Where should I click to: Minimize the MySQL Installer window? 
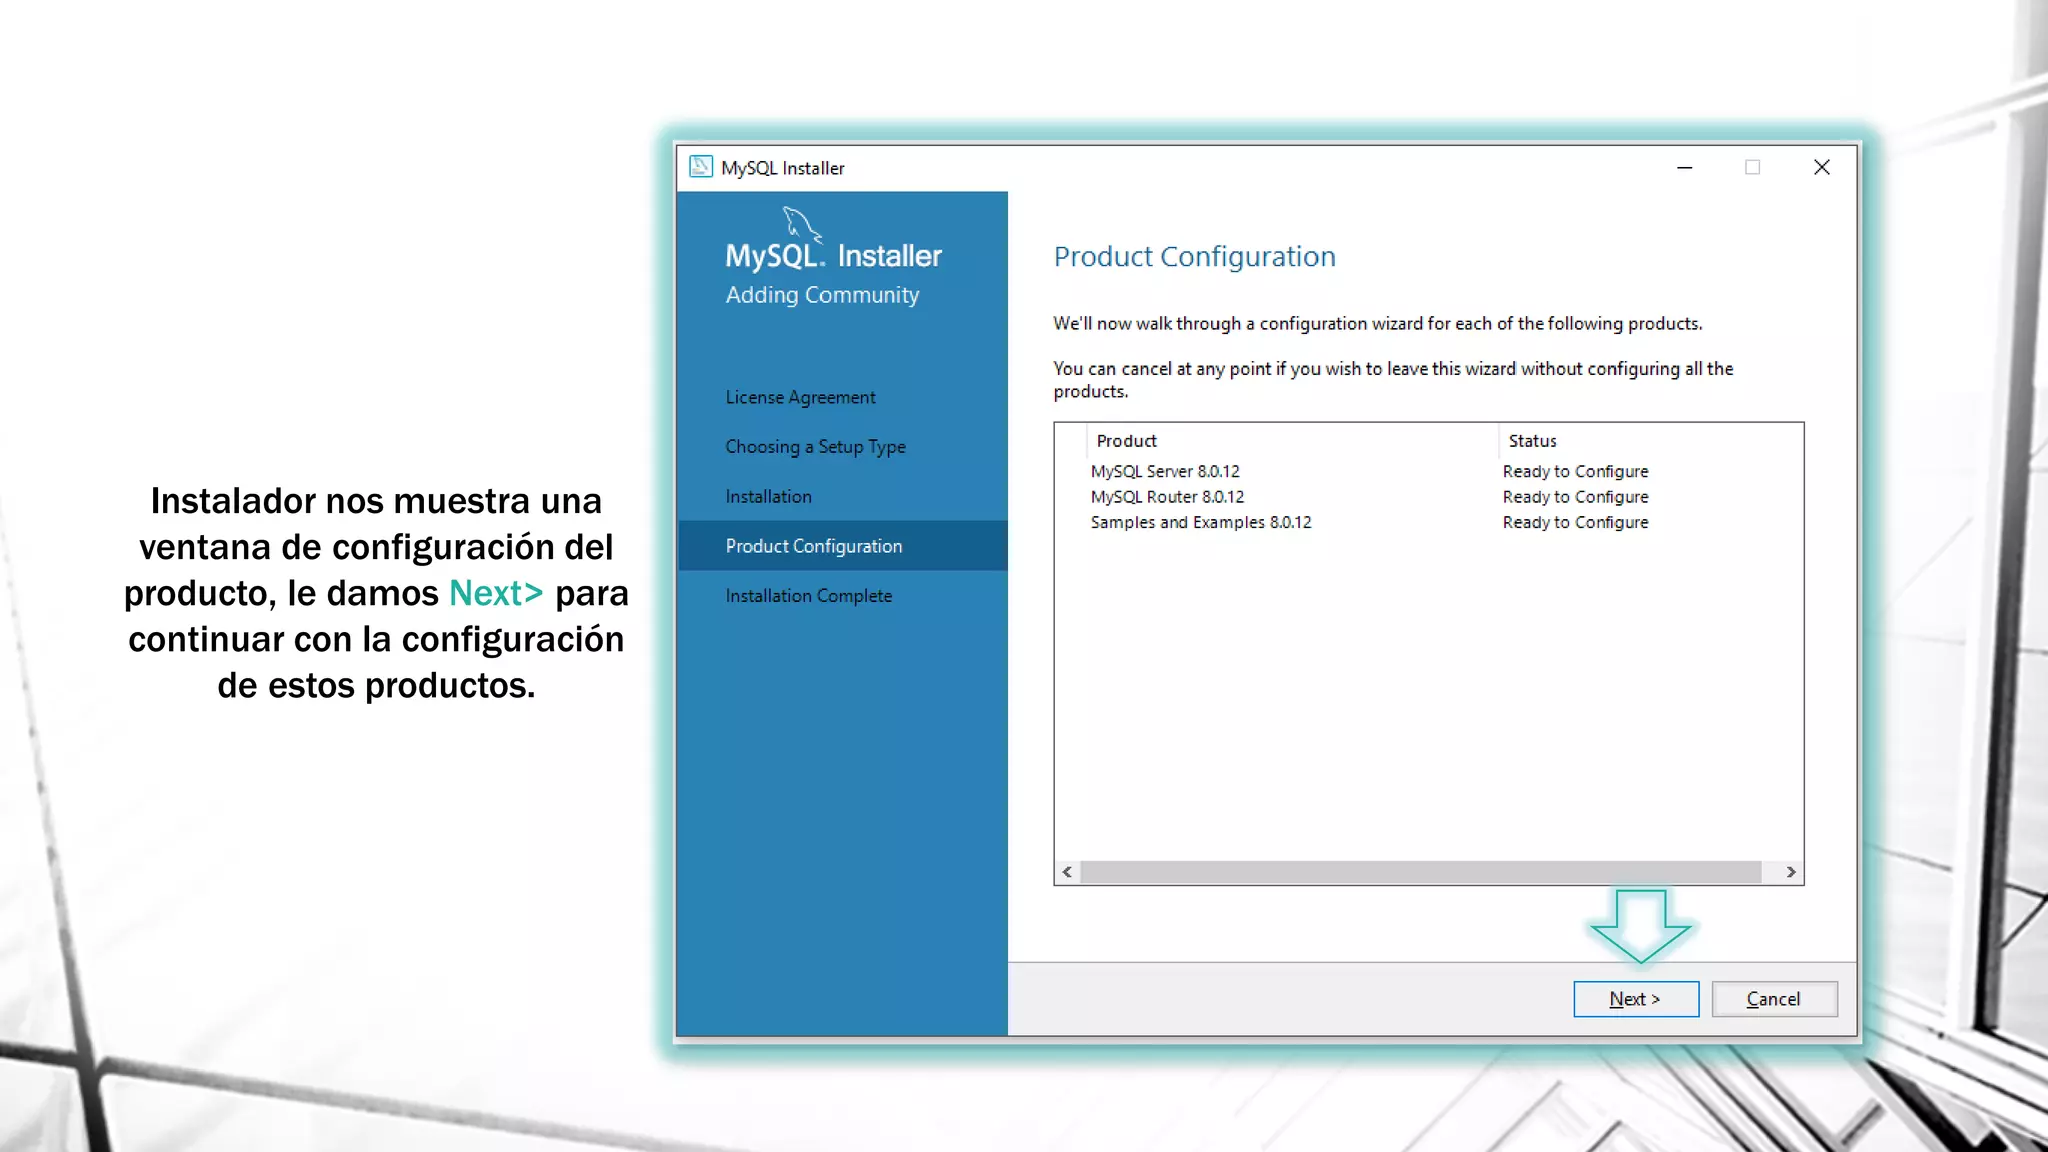[1685, 167]
